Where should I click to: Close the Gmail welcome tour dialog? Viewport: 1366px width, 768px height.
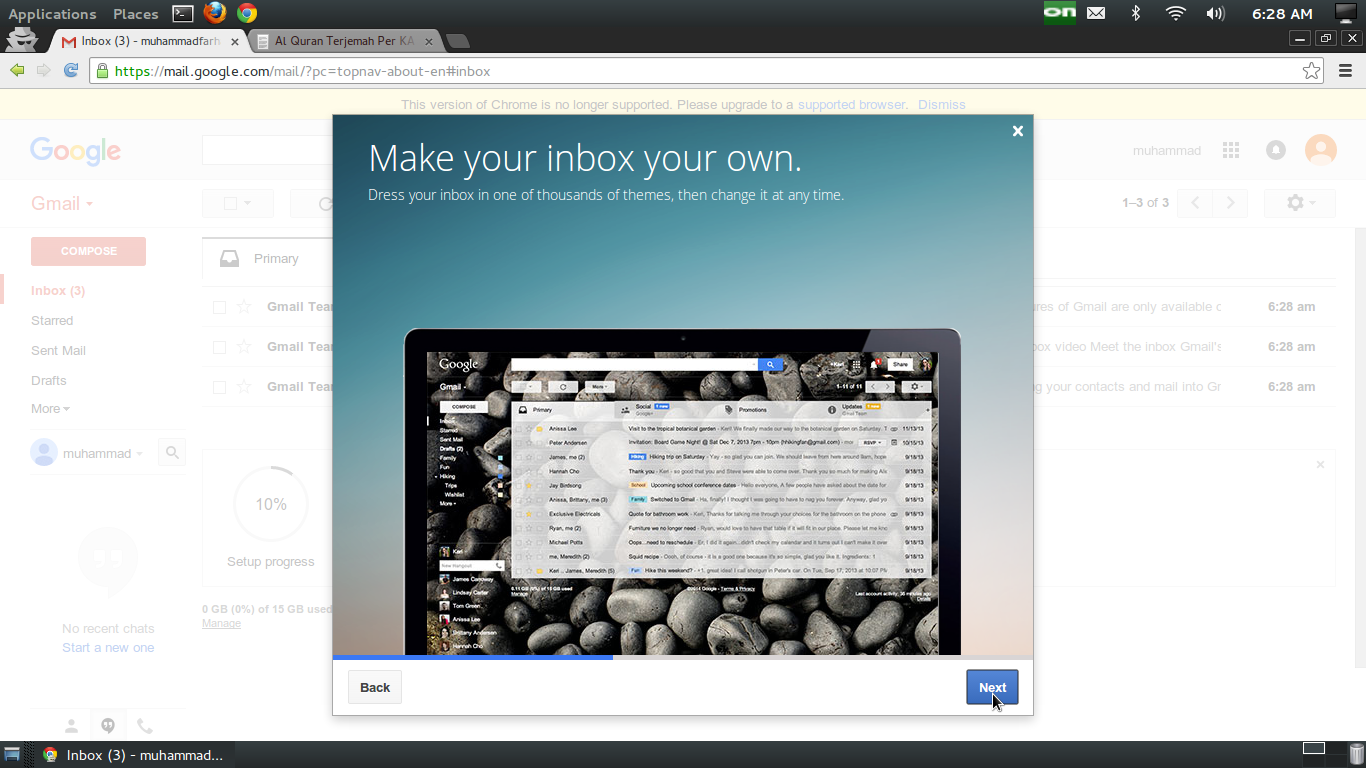pos(1018,131)
